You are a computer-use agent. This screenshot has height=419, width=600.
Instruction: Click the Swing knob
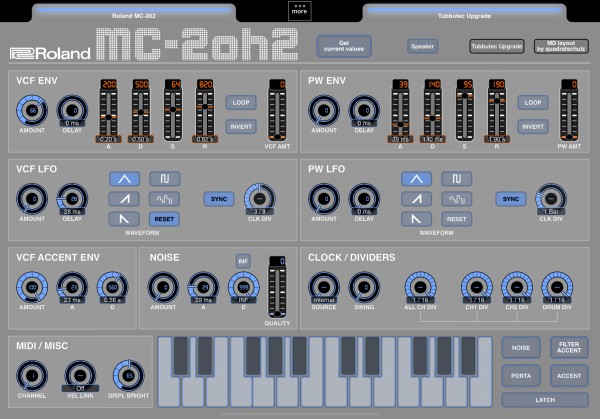364,287
